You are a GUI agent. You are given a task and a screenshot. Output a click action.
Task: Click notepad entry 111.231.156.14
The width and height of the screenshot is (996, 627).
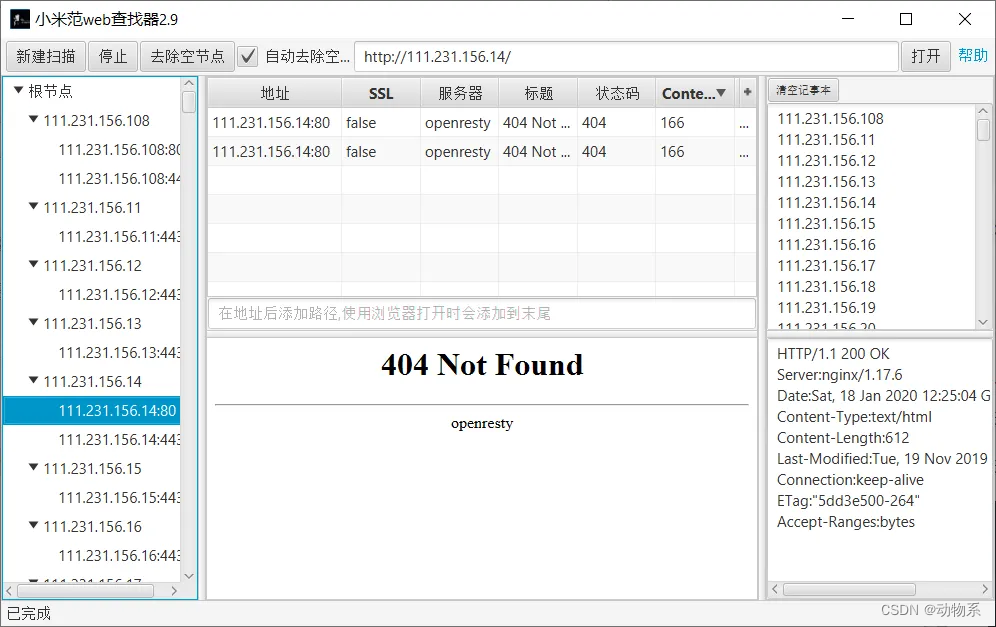click(x=826, y=203)
